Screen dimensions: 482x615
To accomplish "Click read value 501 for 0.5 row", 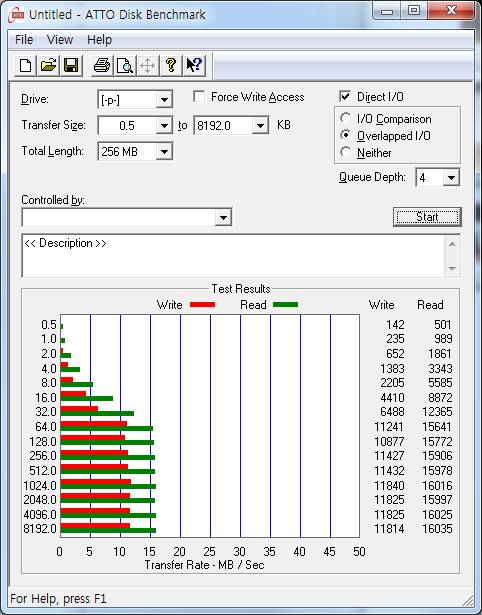I will coord(443,325).
